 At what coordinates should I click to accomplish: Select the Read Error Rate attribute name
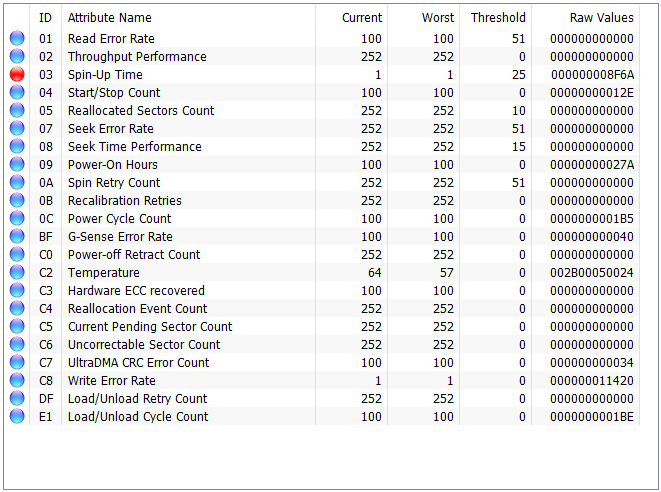pyautogui.click(x=111, y=38)
